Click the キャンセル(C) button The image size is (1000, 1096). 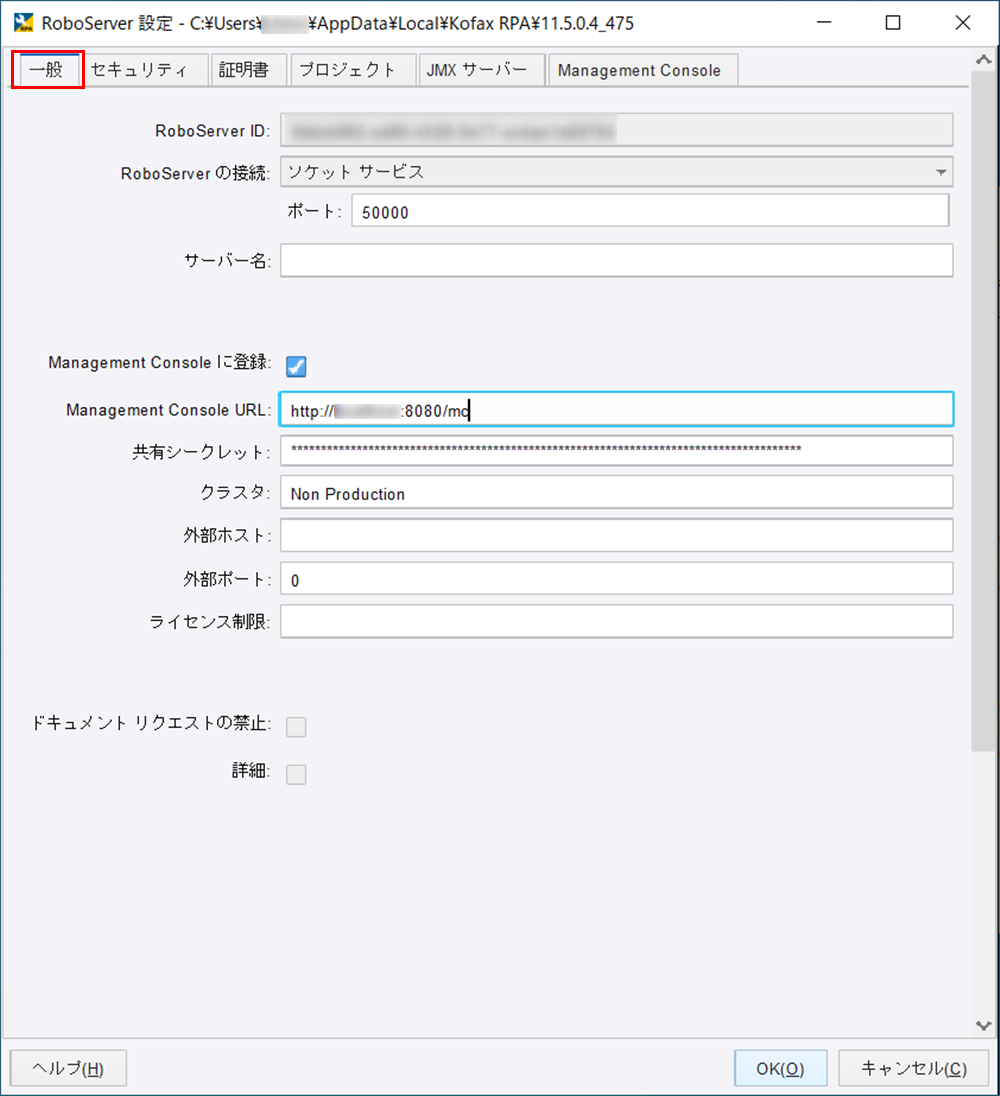914,1068
